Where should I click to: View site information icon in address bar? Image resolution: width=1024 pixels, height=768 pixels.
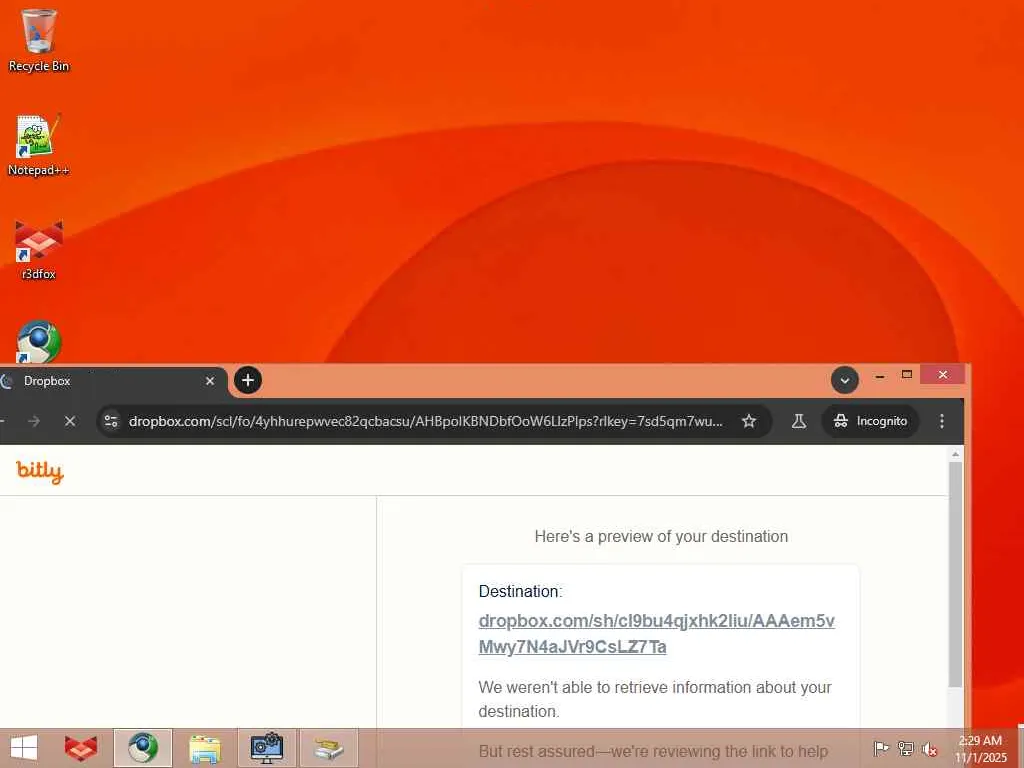111,421
